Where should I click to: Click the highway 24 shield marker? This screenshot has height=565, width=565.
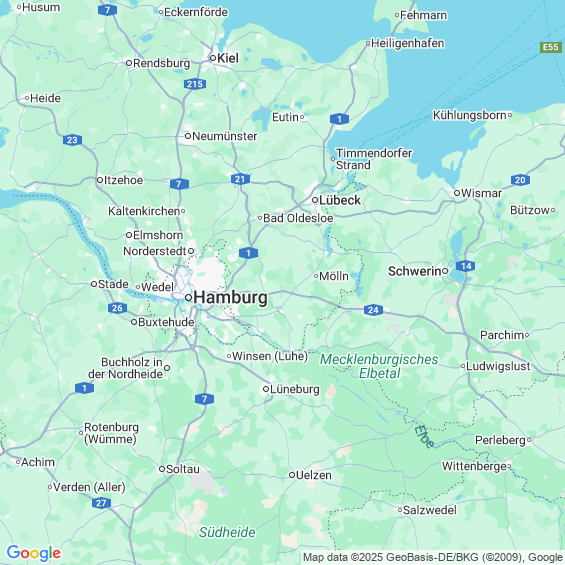[x=373, y=310]
